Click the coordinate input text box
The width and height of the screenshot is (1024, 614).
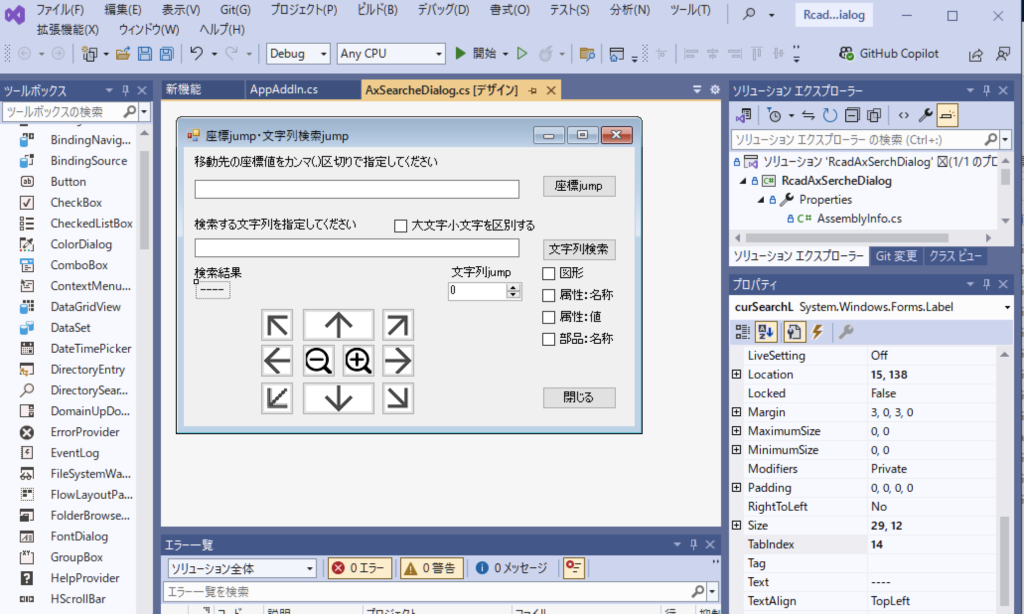click(x=357, y=189)
